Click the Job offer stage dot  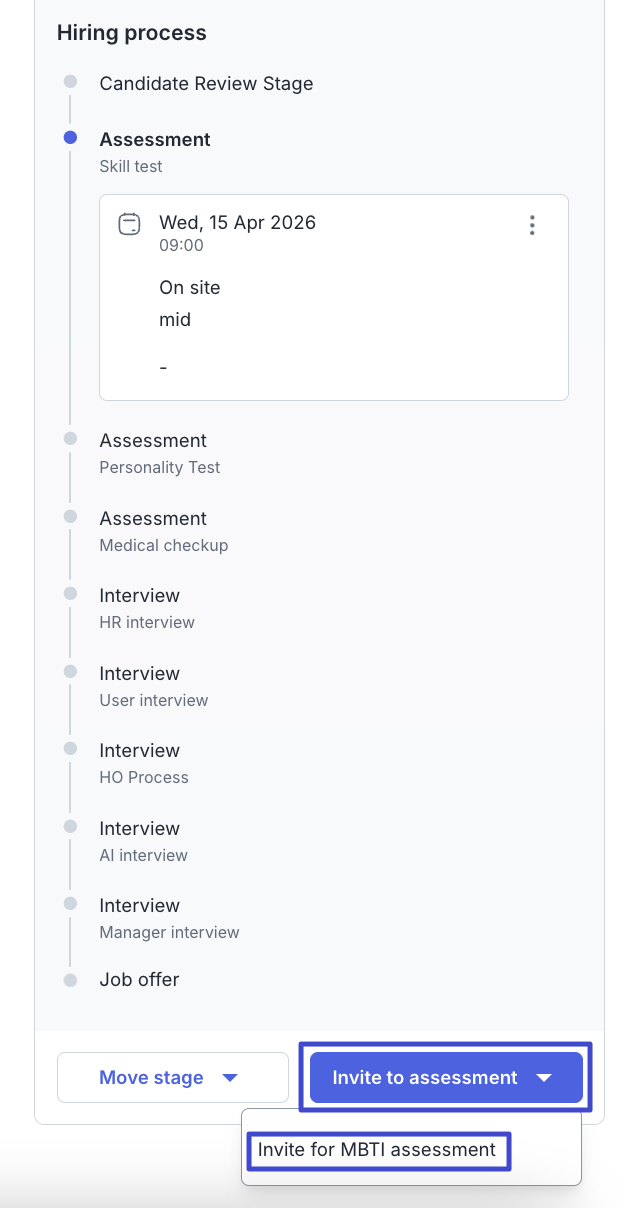(70, 980)
